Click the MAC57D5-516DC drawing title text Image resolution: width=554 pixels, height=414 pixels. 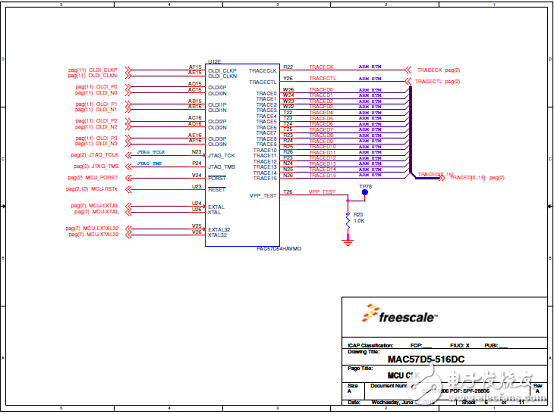[426, 360]
